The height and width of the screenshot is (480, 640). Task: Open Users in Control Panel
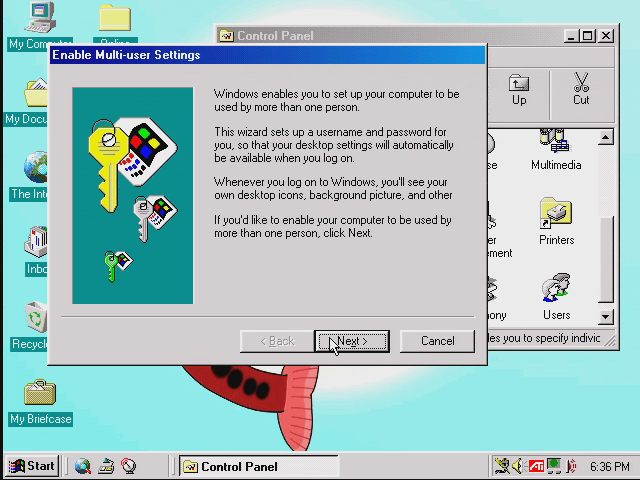tap(556, 297)
